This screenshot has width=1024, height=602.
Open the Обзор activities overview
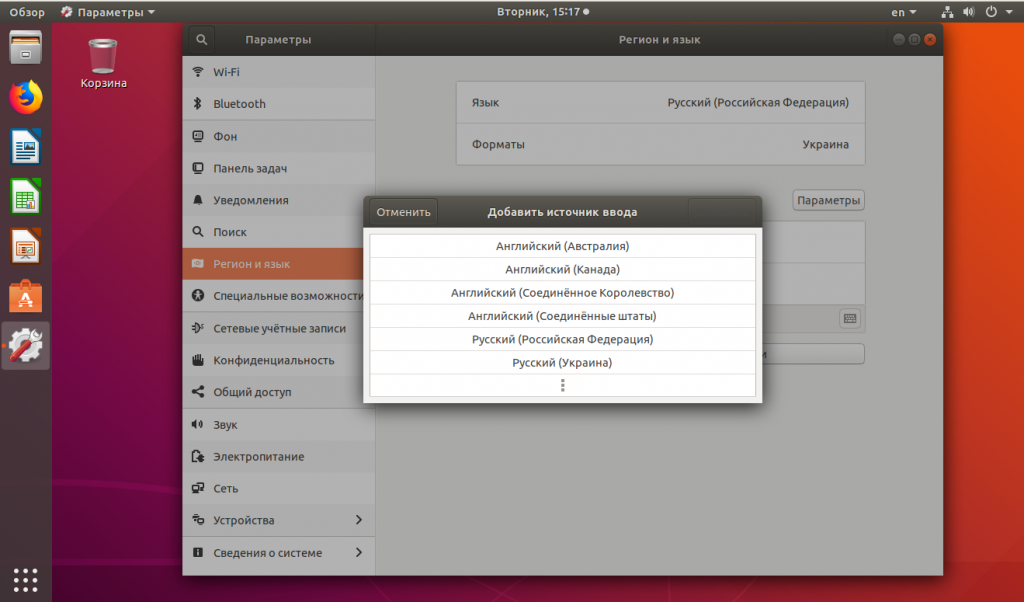click(x=27, y=12)
